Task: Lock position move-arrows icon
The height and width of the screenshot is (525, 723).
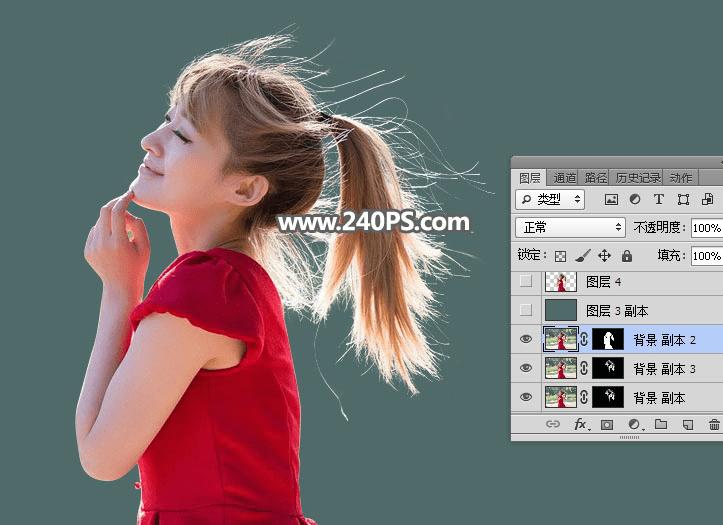Action: (x=604, y=256)
